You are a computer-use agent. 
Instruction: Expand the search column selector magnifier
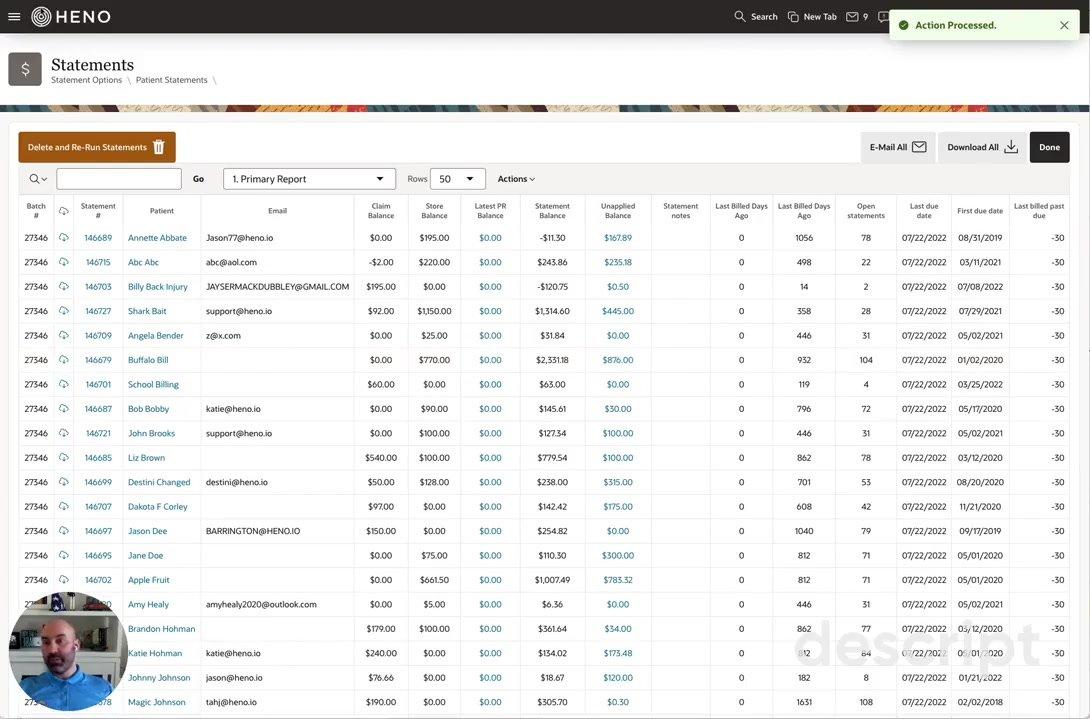click(x=38, y=179)
